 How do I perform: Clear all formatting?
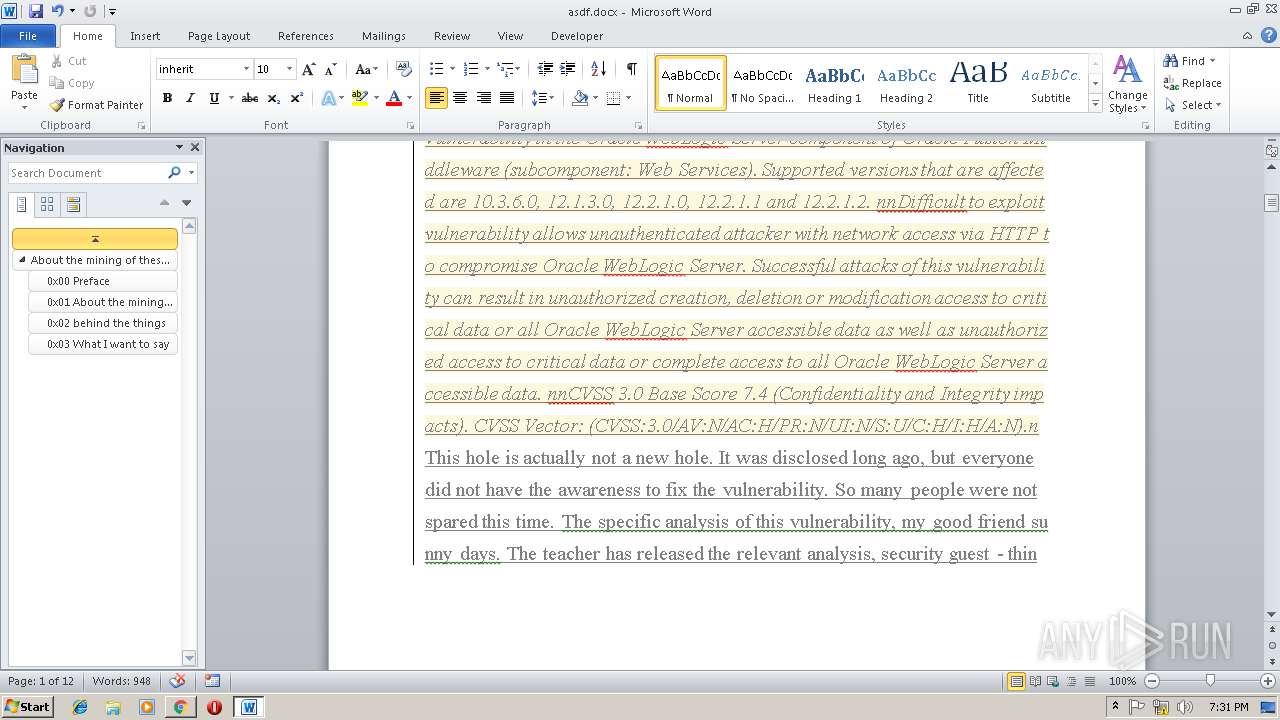click(x=404, y=69)
